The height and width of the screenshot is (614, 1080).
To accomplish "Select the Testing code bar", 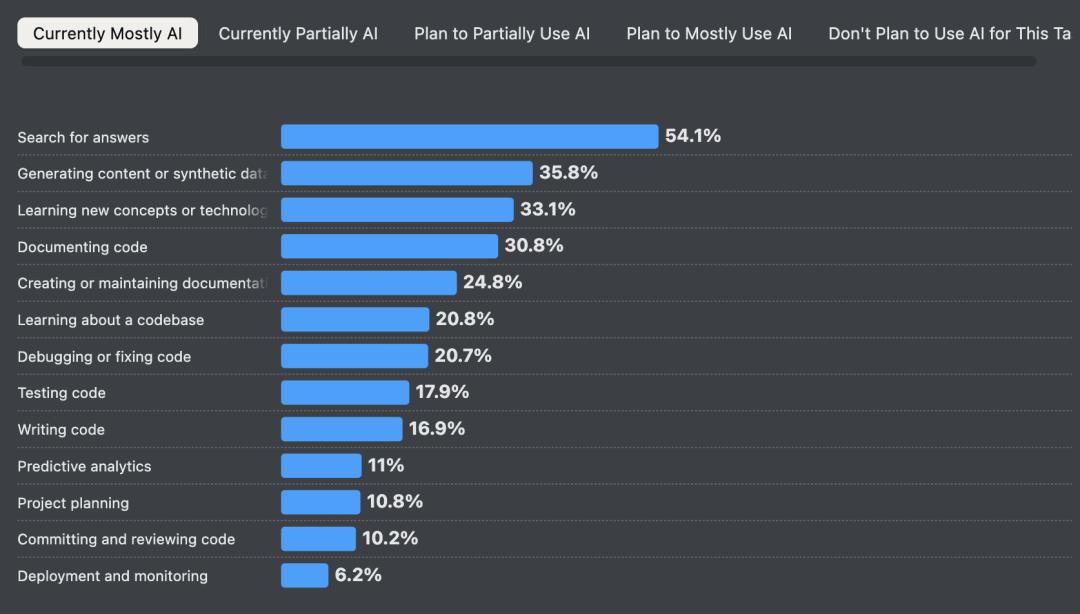I will click(x=345, y=392).
